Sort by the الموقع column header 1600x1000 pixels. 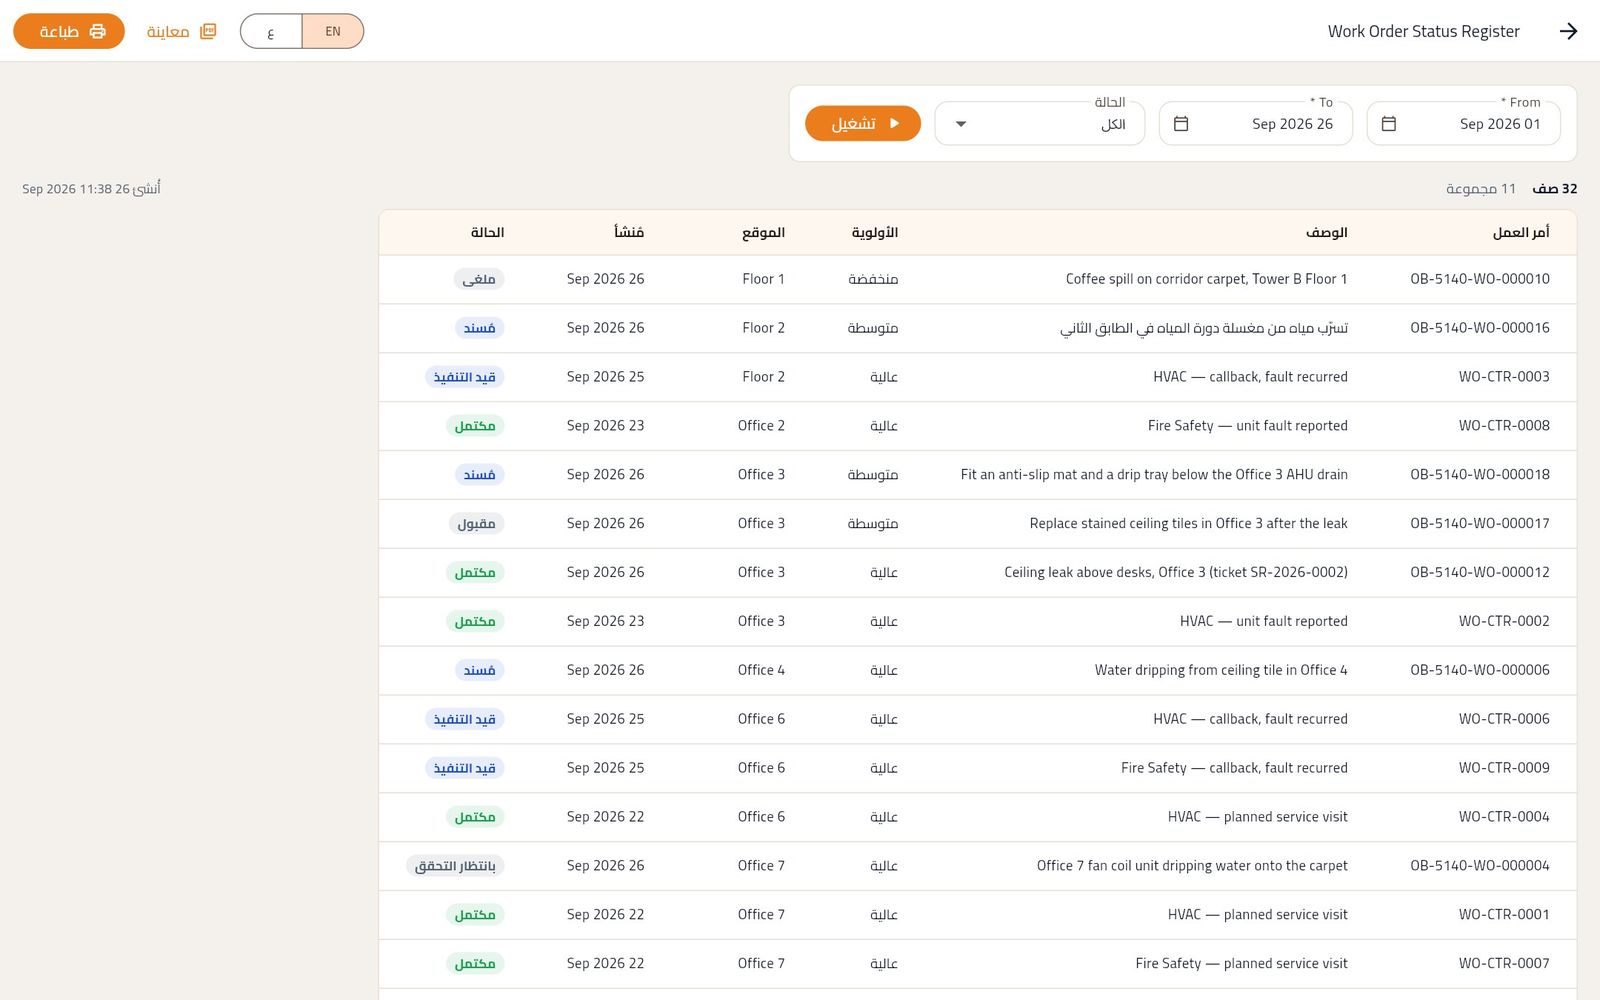point(763,232)
